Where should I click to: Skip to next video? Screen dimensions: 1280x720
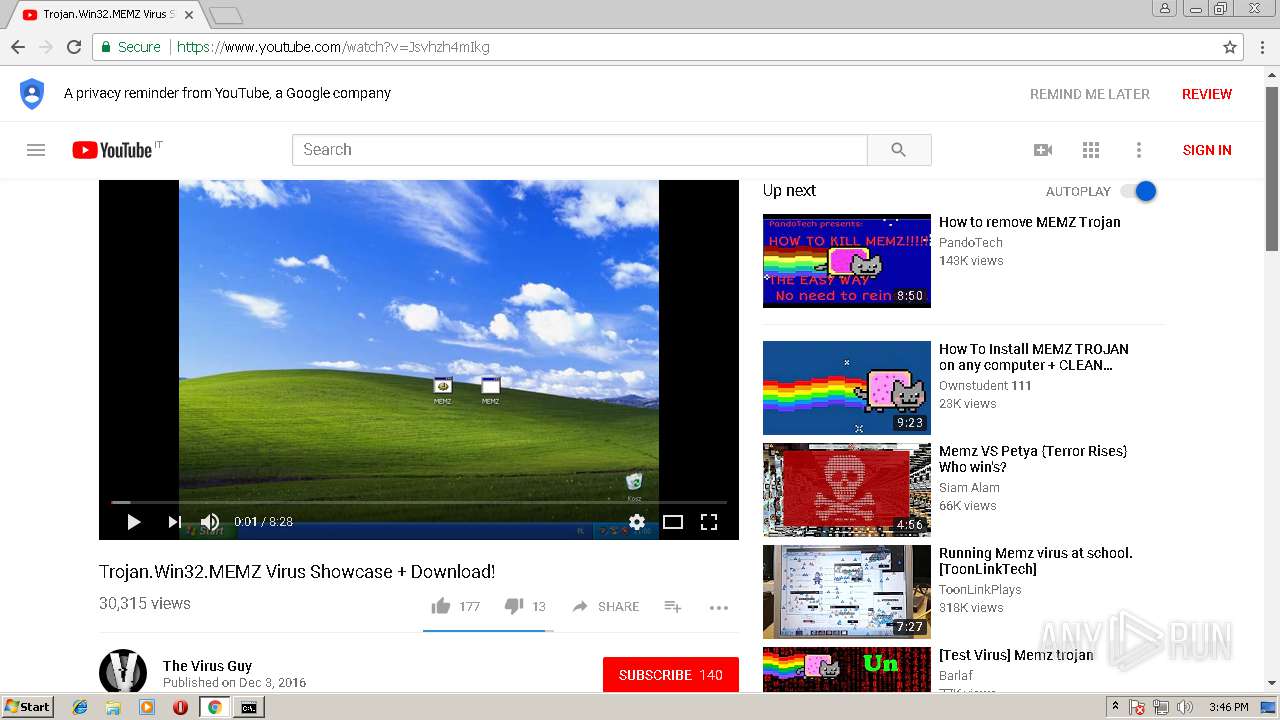coord(174,522)
